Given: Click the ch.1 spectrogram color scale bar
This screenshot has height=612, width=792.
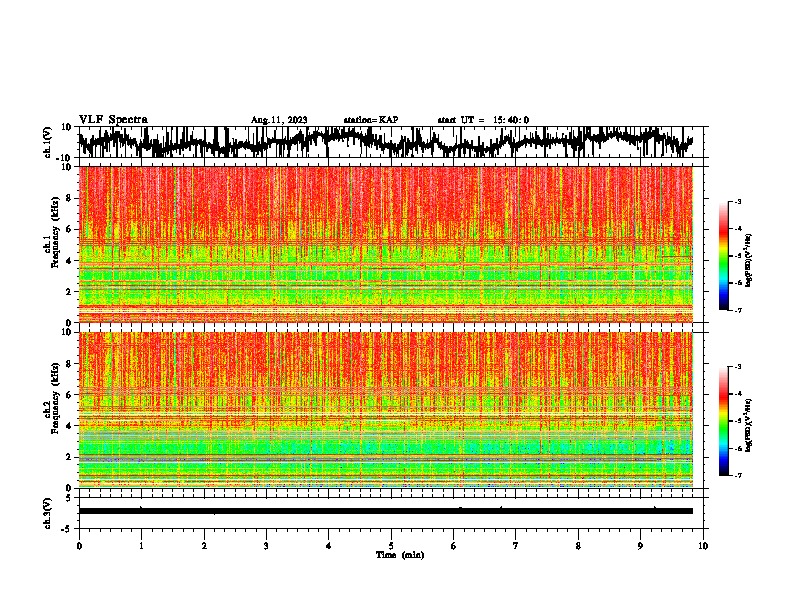Looking at the screenshot, I should tap(724, 256).
